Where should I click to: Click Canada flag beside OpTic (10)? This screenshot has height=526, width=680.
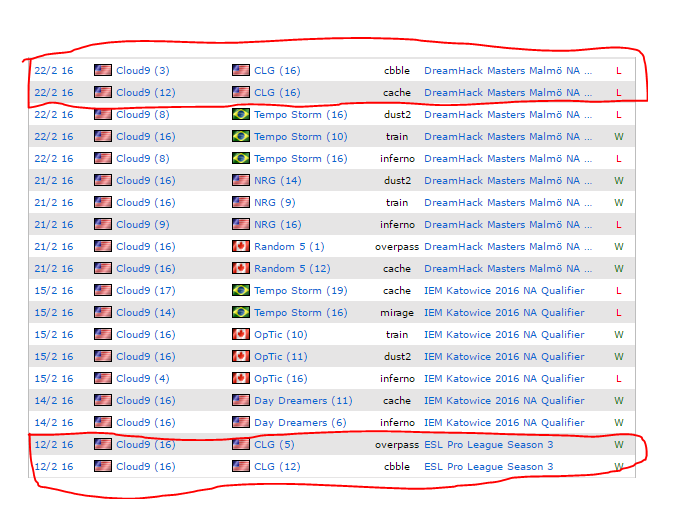241,334
